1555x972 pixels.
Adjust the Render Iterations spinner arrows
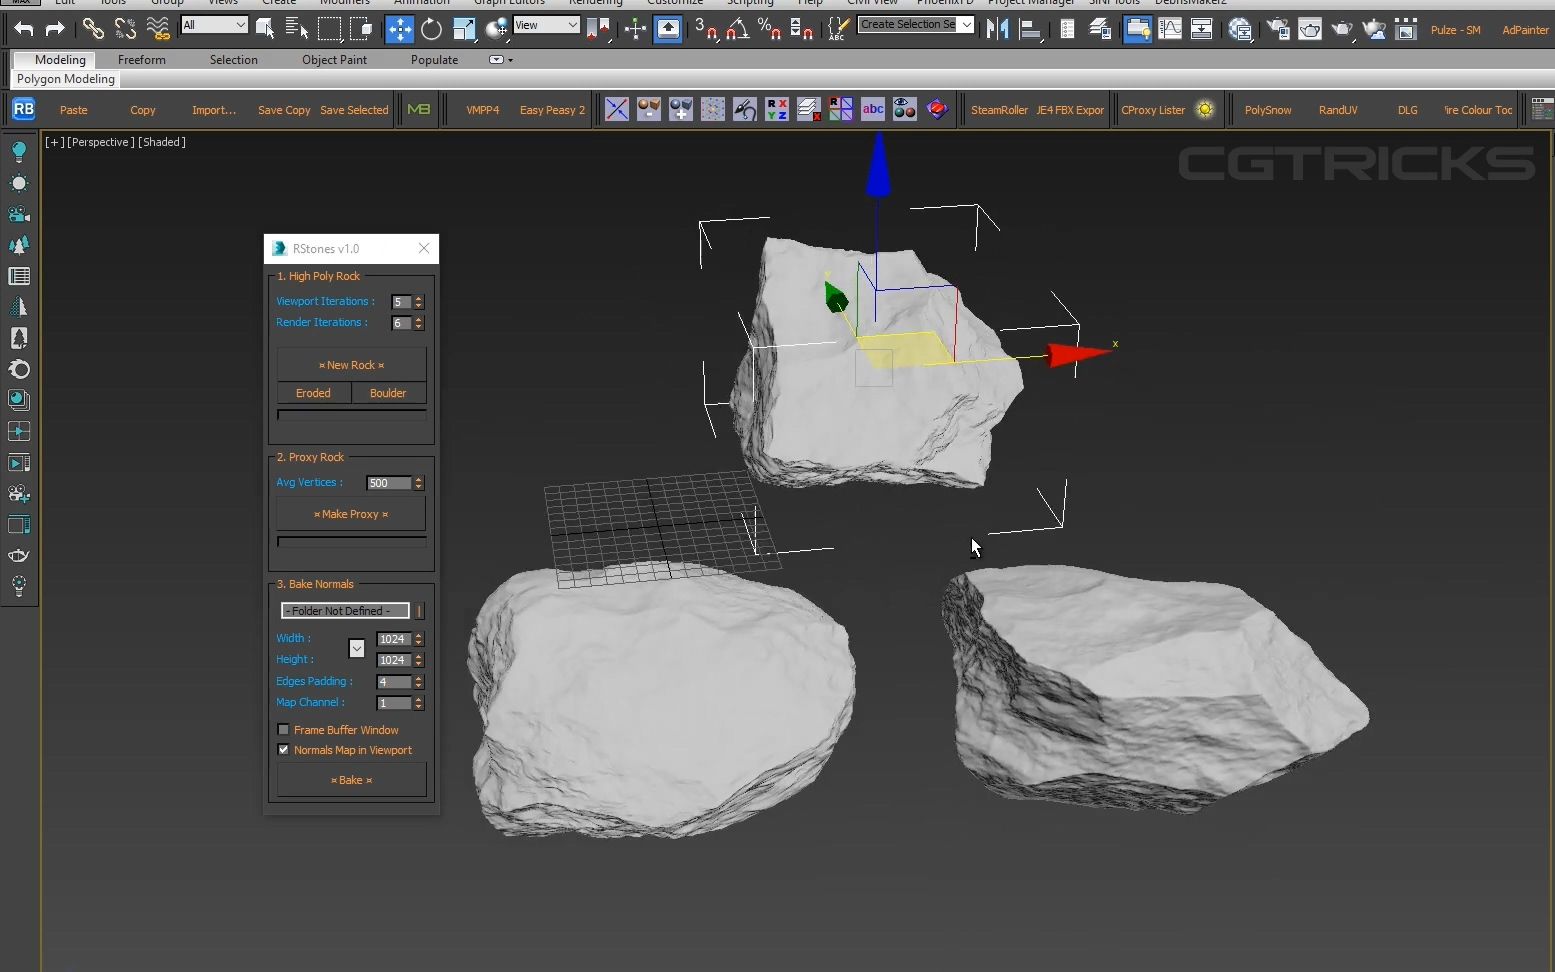click(419, 323)
